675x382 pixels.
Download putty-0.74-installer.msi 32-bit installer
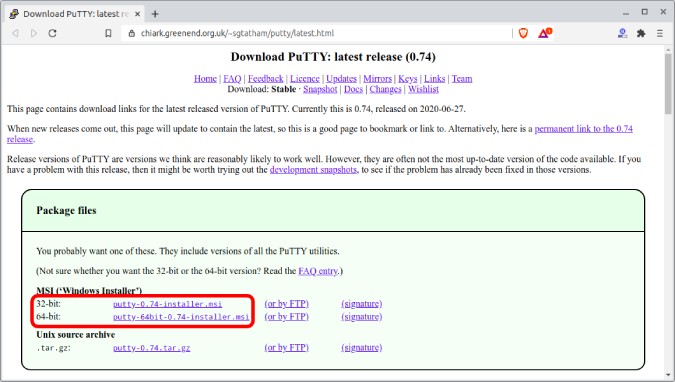(167, 304)
